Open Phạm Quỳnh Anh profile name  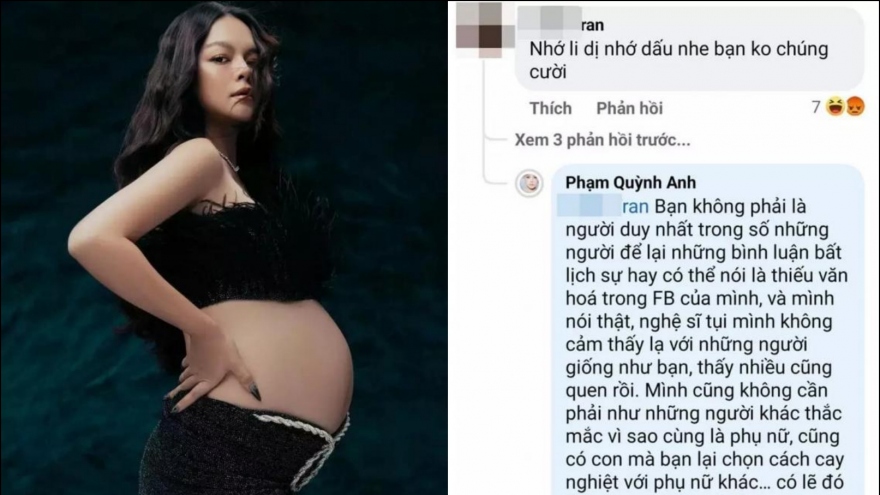click(630, 182)
